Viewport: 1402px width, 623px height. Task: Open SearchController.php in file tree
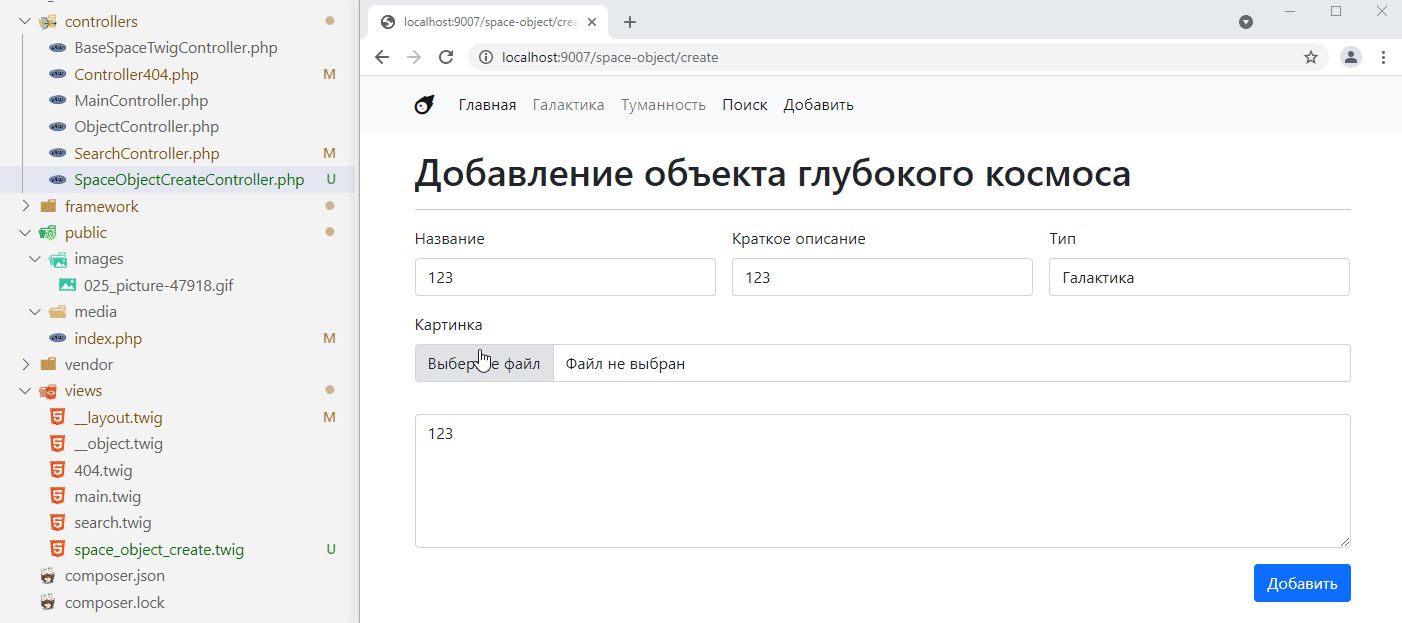[x=146, y=154]
